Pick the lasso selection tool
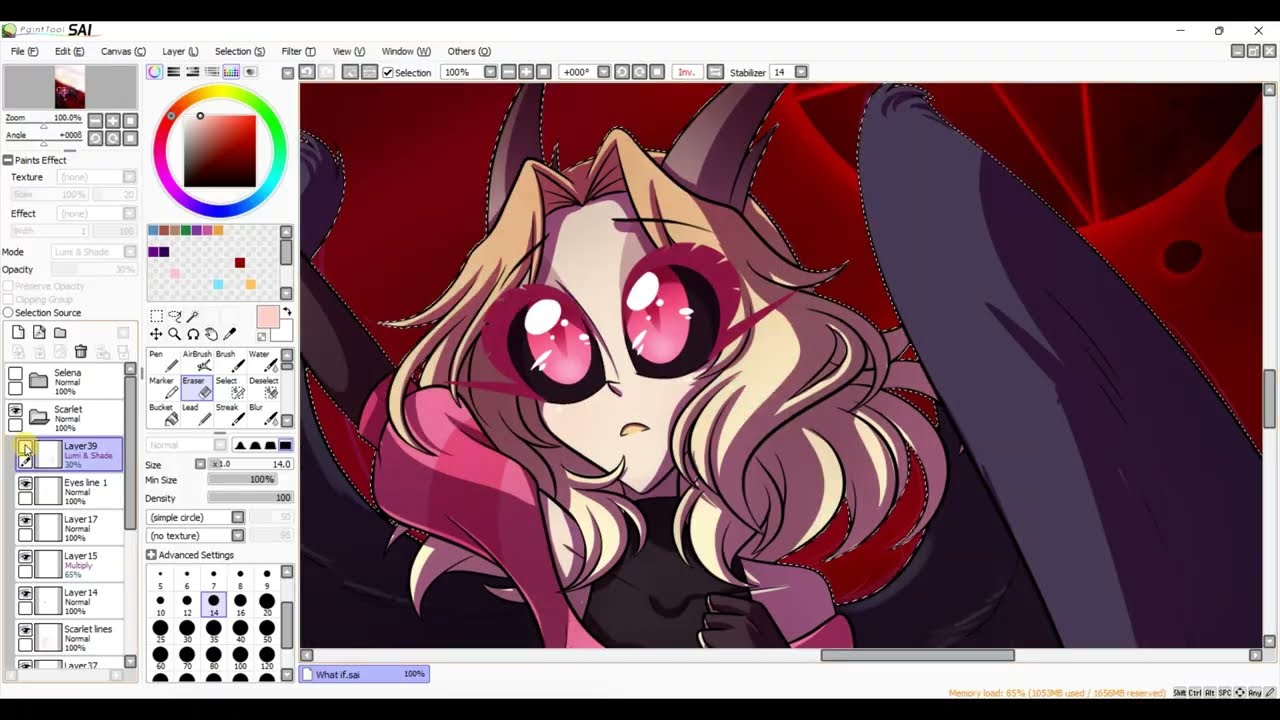1280x720 pixels. [x=175, y=316]
